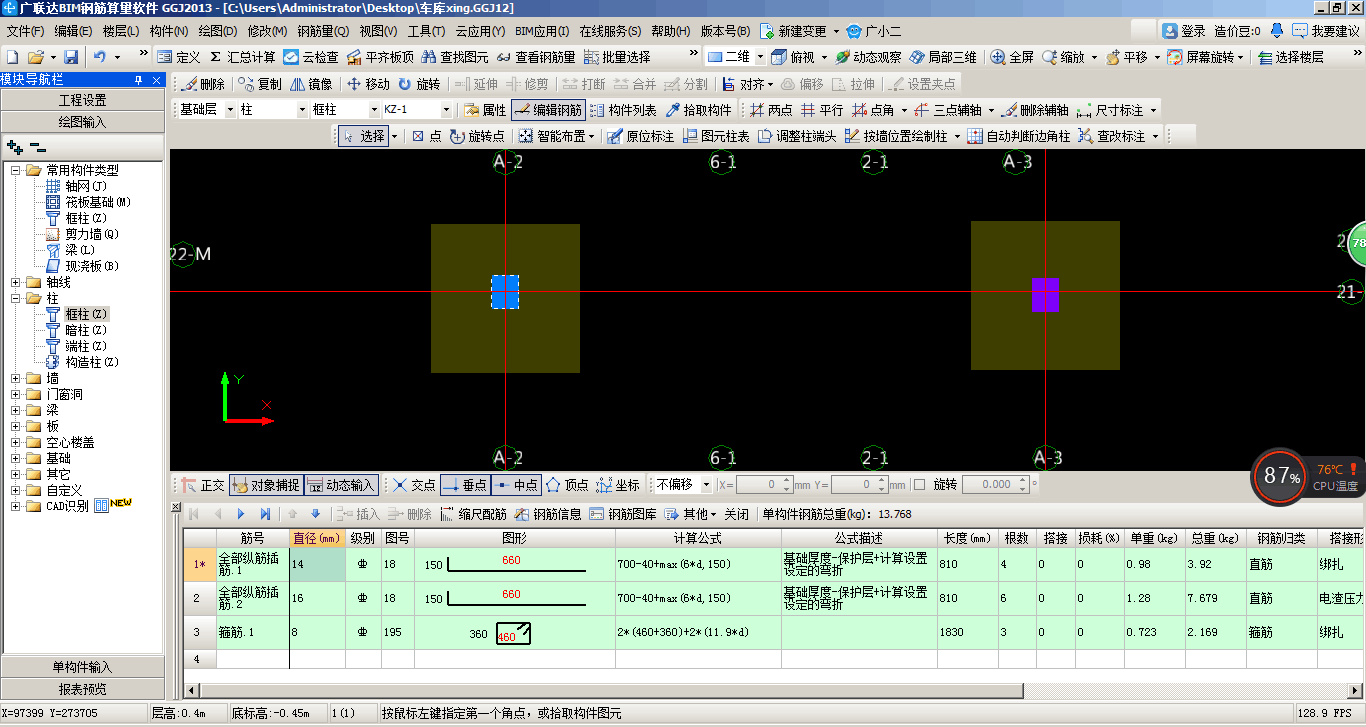Click the 报表预览 button
Viewport: 1366px width, 727px height.
click(x=82, y=689)
